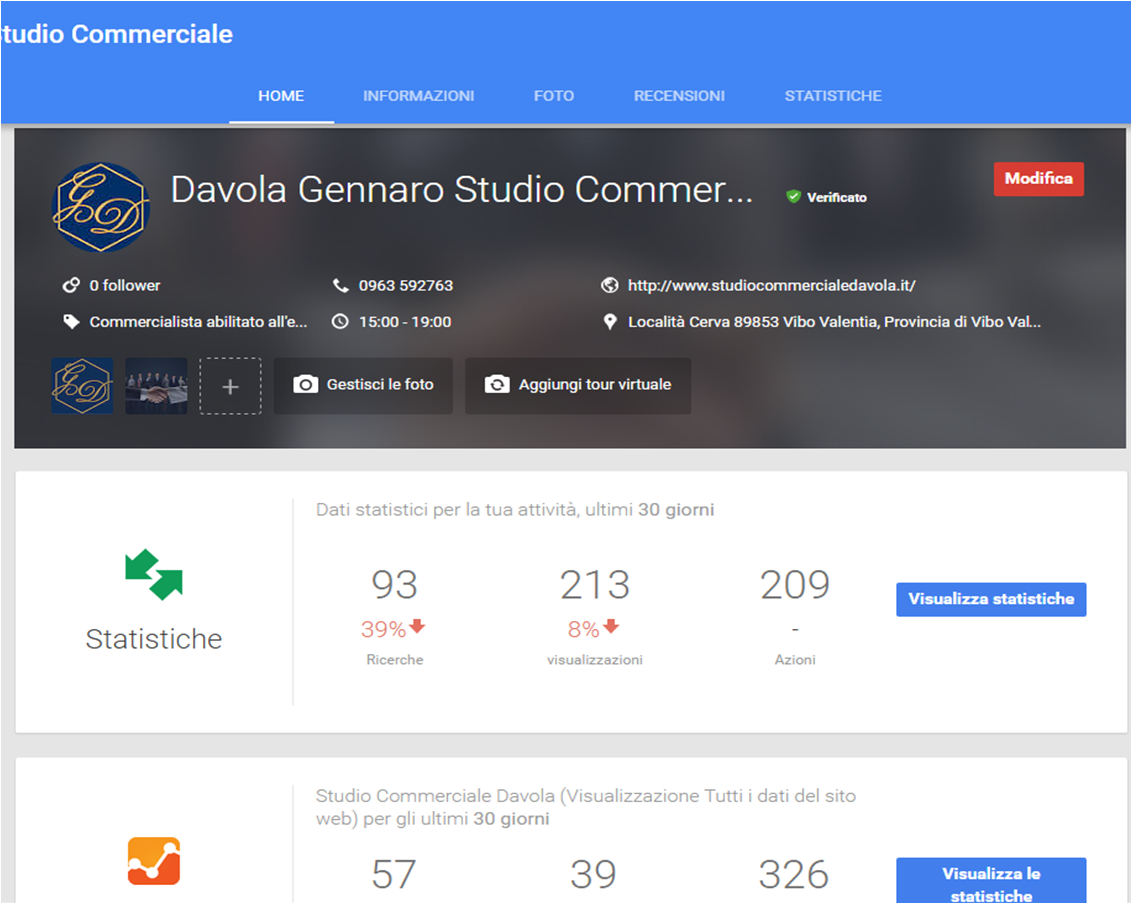This screenshot has height=904, width=1132.
Task: Click the Studio Commerciale Davola analytics heading
Action: click(x=585, y=807)
